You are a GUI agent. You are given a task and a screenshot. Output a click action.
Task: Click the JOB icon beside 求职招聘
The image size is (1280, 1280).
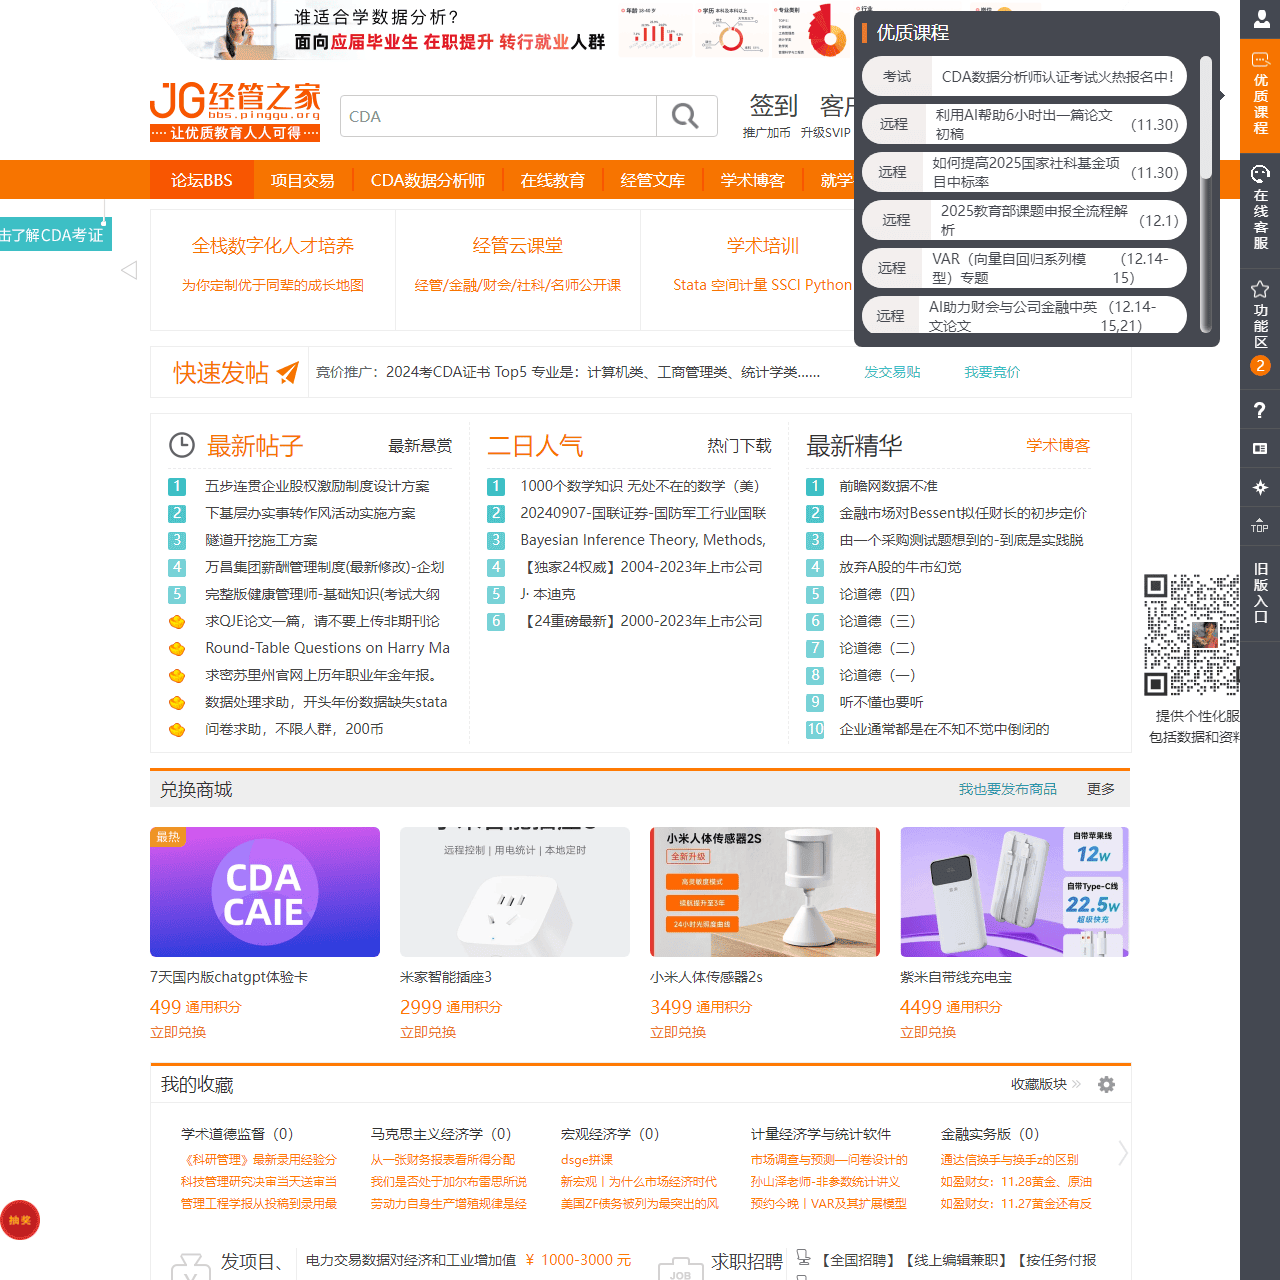(680, 1268)
